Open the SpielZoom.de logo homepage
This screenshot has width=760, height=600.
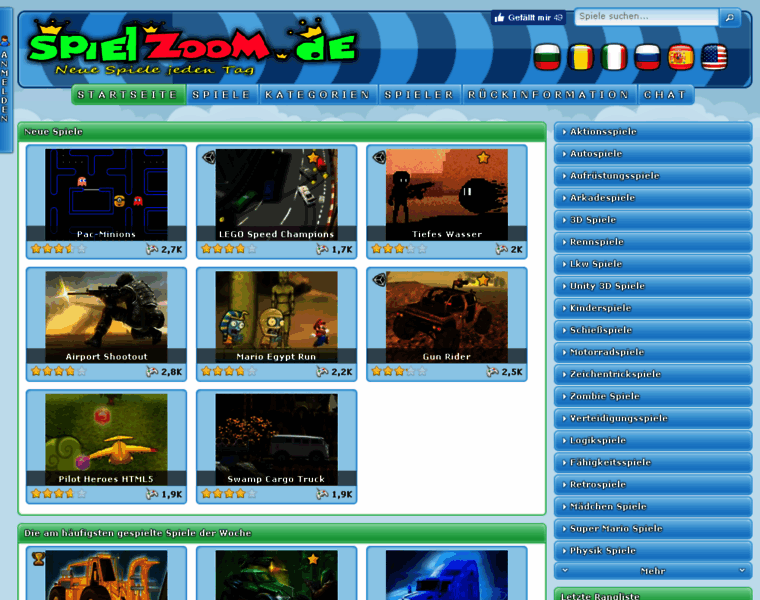(x=193, y=48)
